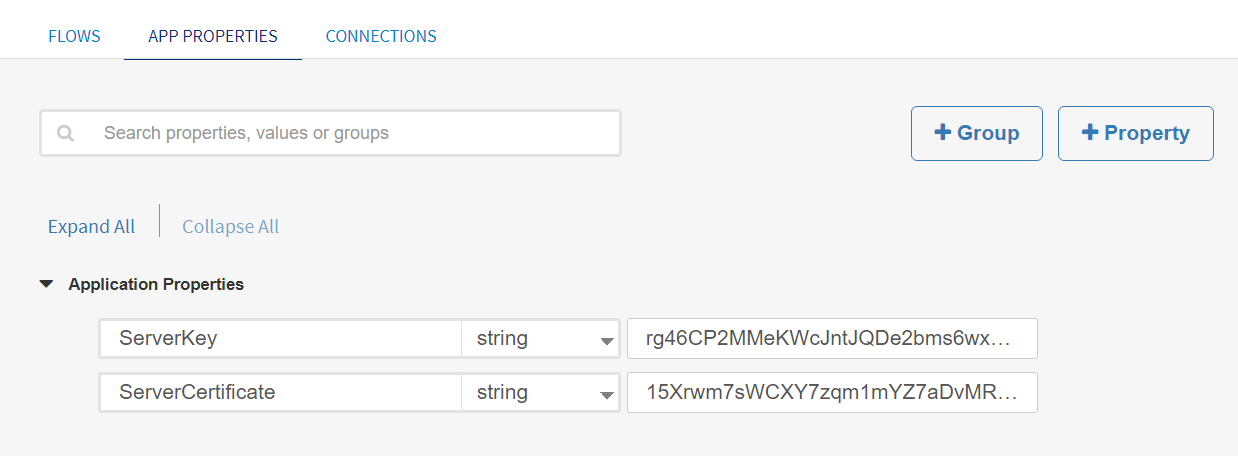Click the ServerCertificate type dropdown arrow
The image size is (1238, 456).
tap(606, 396)
